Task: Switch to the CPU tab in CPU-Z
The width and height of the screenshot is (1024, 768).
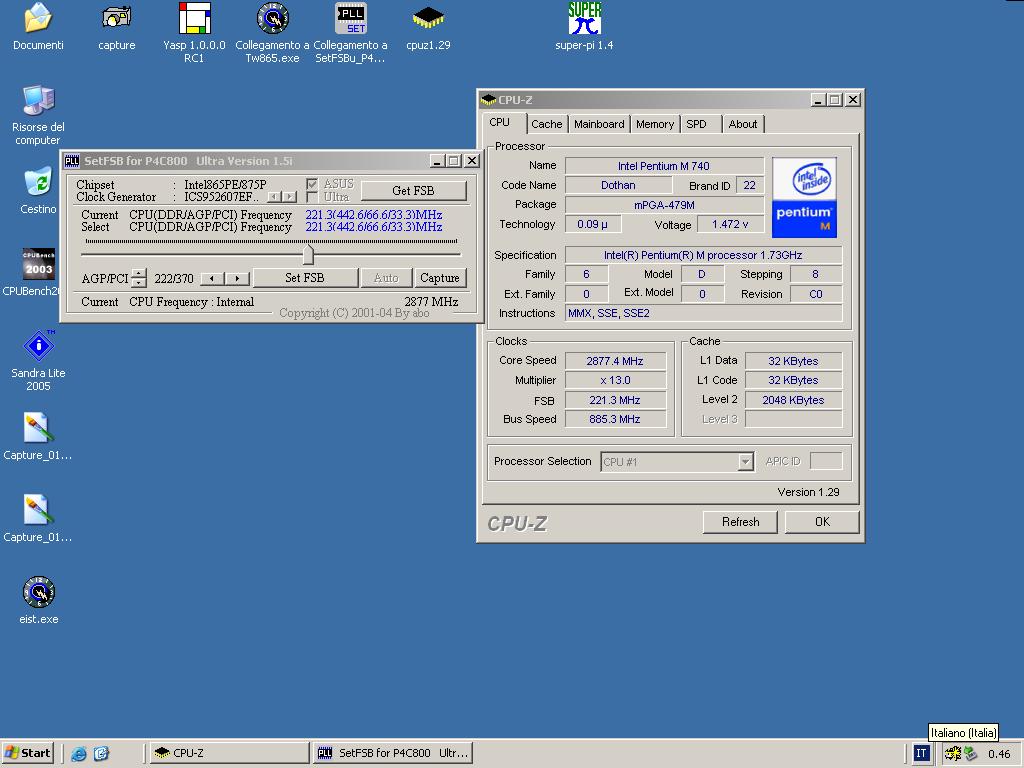Action: coord(500,122)
